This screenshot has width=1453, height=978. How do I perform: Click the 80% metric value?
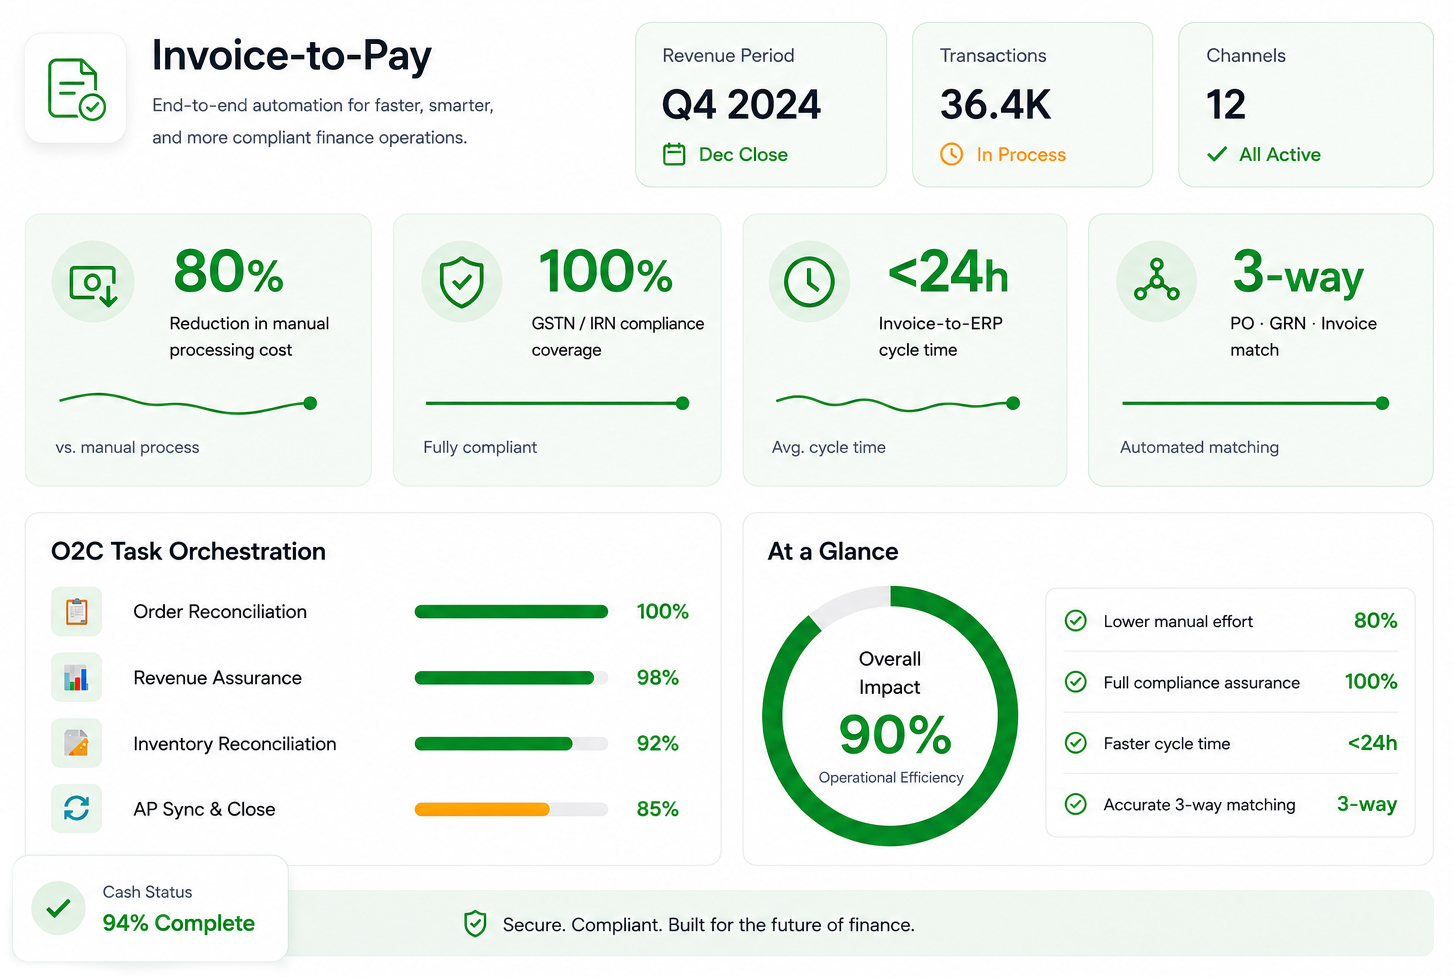(229, 272)
